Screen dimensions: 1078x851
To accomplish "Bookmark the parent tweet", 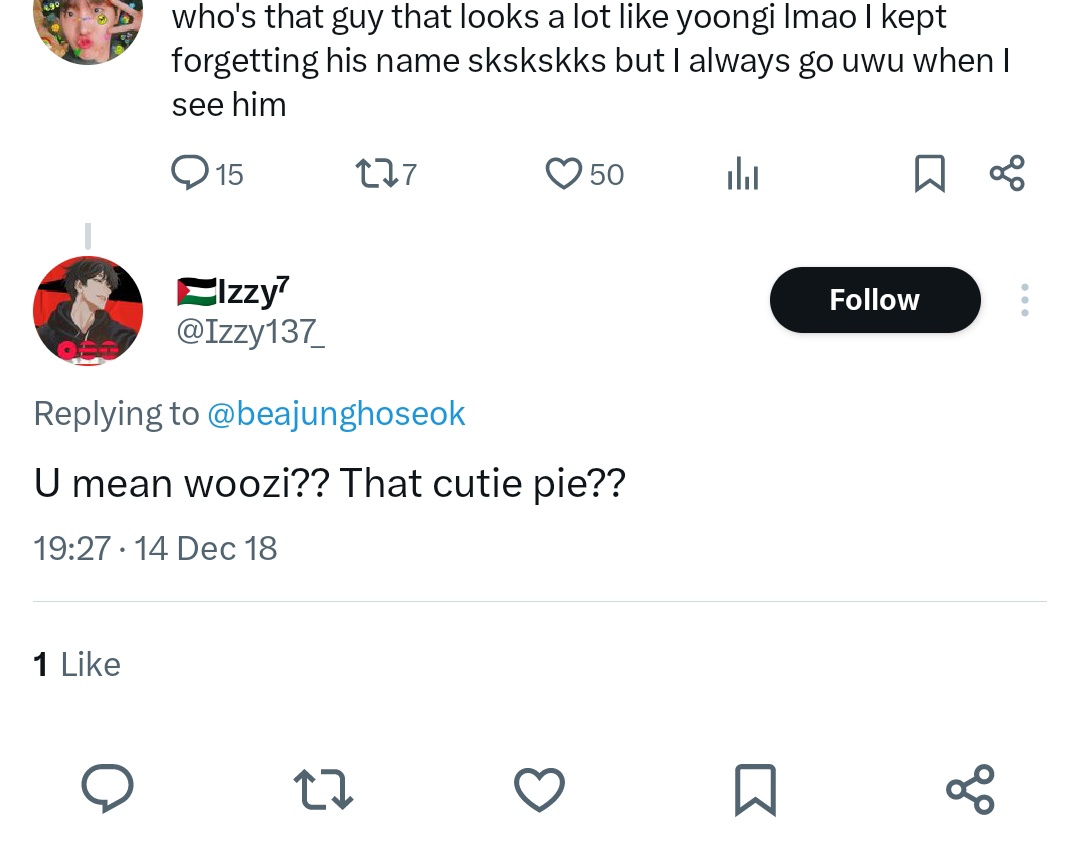I will 930,173.
